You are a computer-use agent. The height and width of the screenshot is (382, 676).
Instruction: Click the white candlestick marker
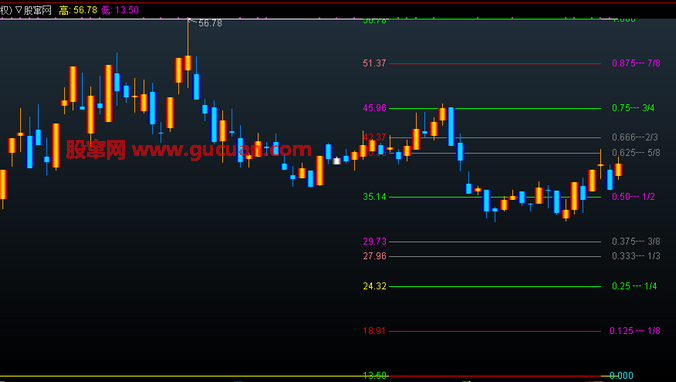337,161
